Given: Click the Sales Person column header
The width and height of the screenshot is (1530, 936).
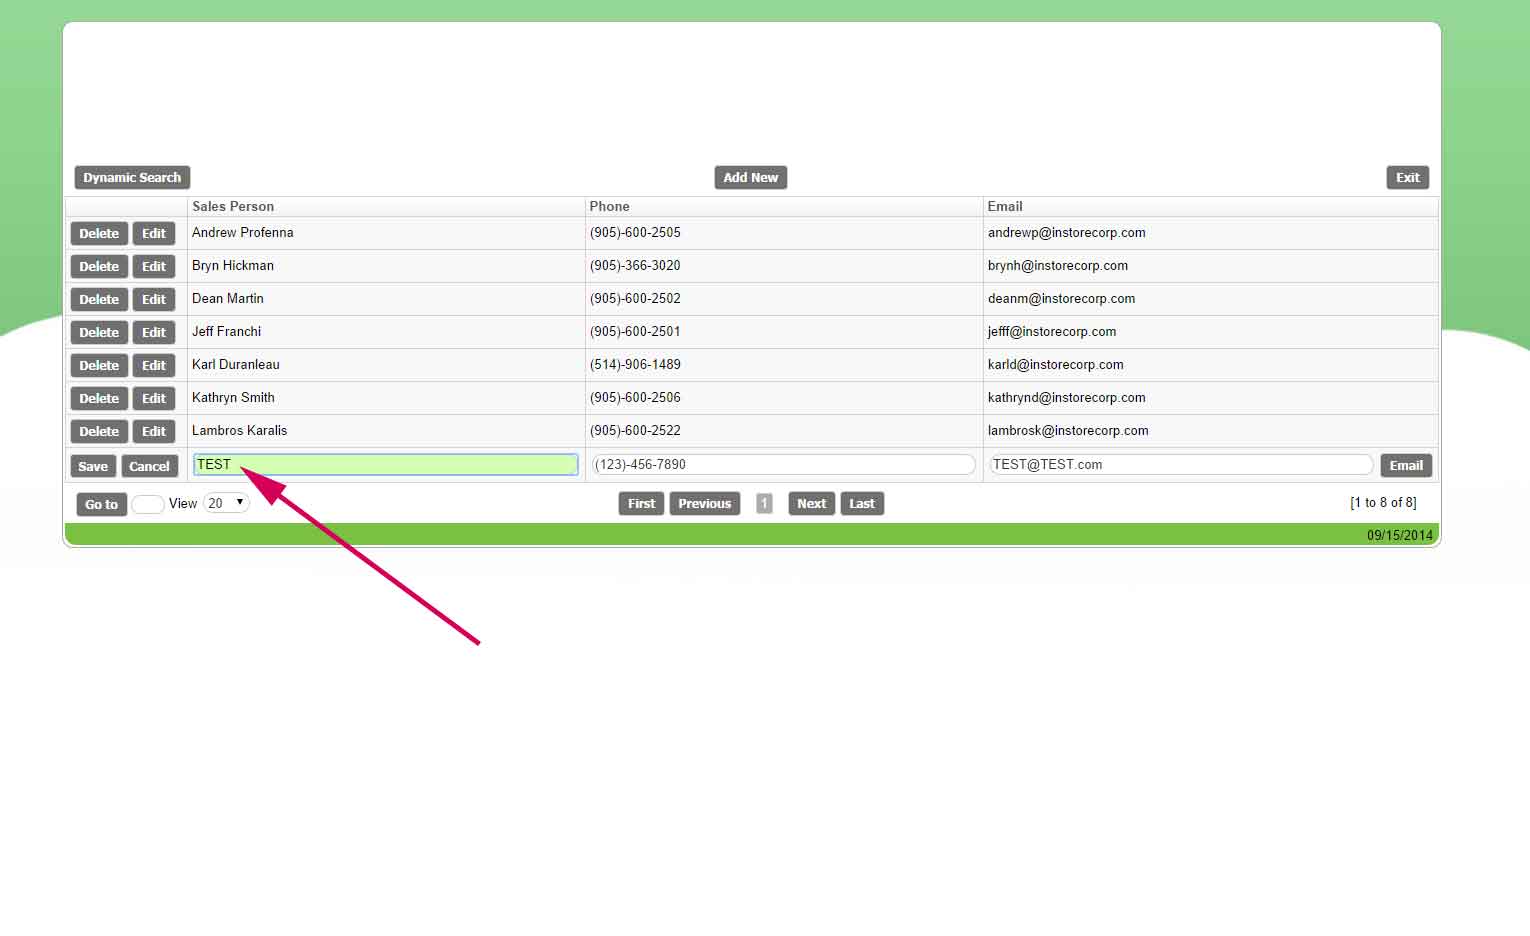Looking at the screenshot, I should [233, 207].
